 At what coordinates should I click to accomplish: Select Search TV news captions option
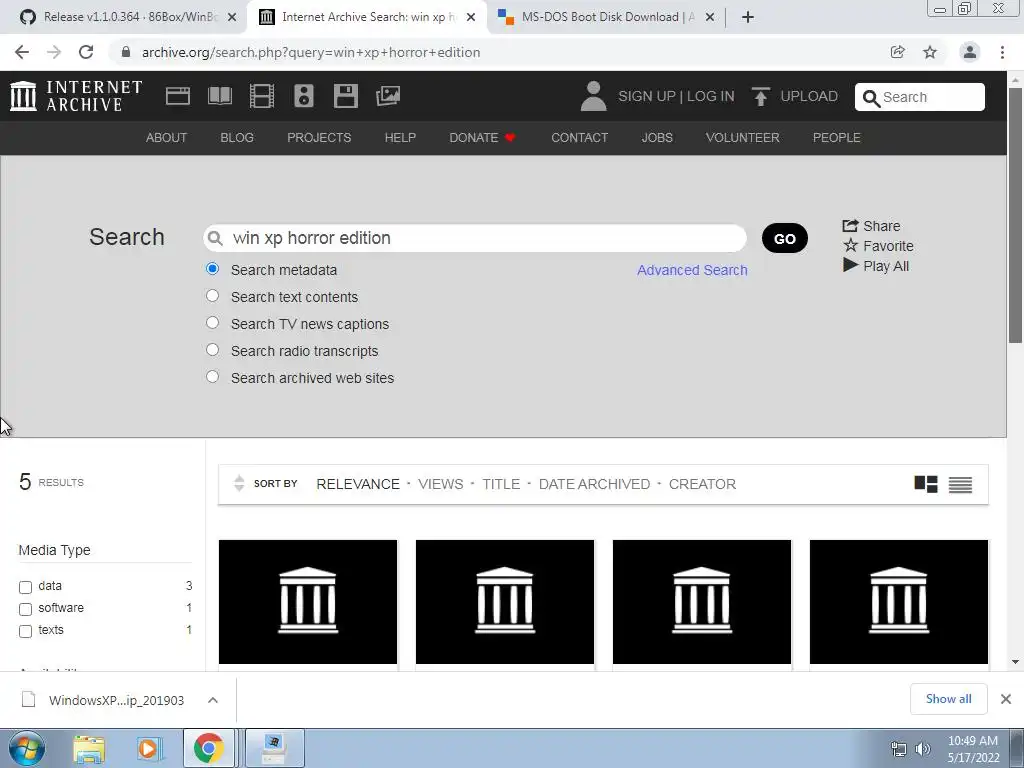click(212, 323)
